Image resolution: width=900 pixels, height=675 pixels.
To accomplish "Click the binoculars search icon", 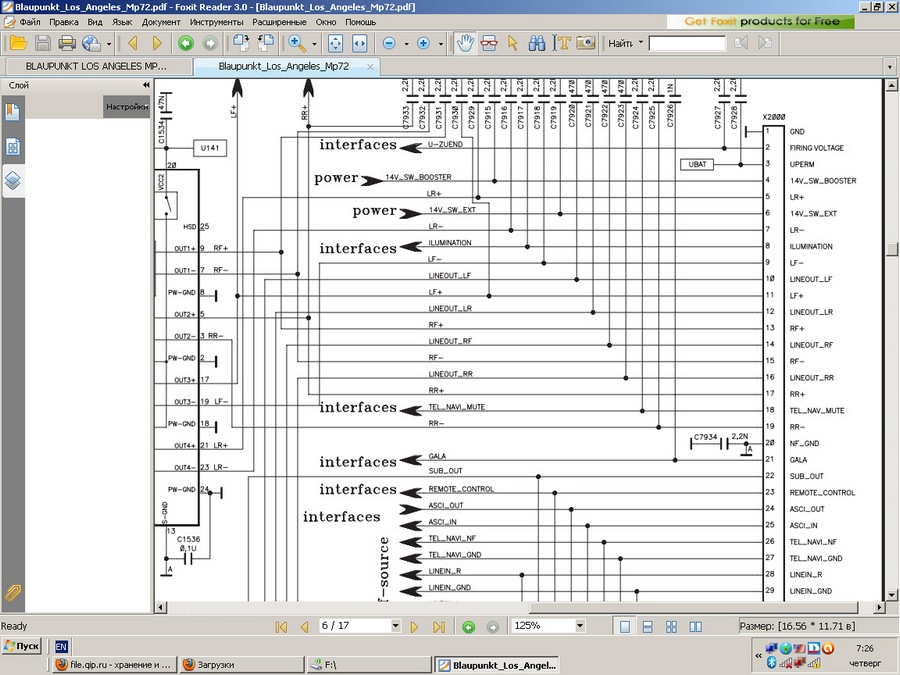I will click(537, 43).
